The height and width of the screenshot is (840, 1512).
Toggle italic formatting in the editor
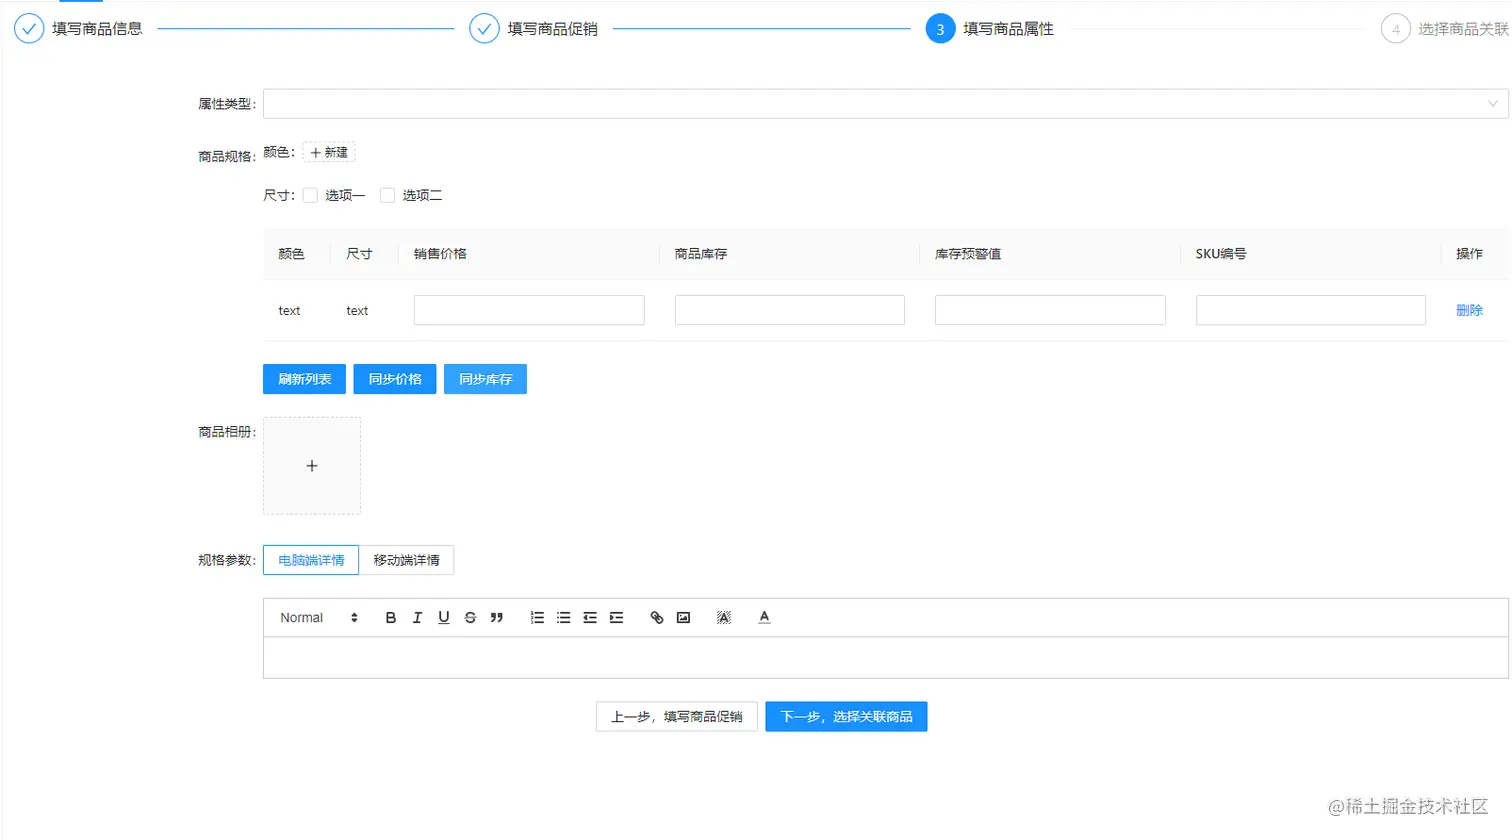coord(417,618)
